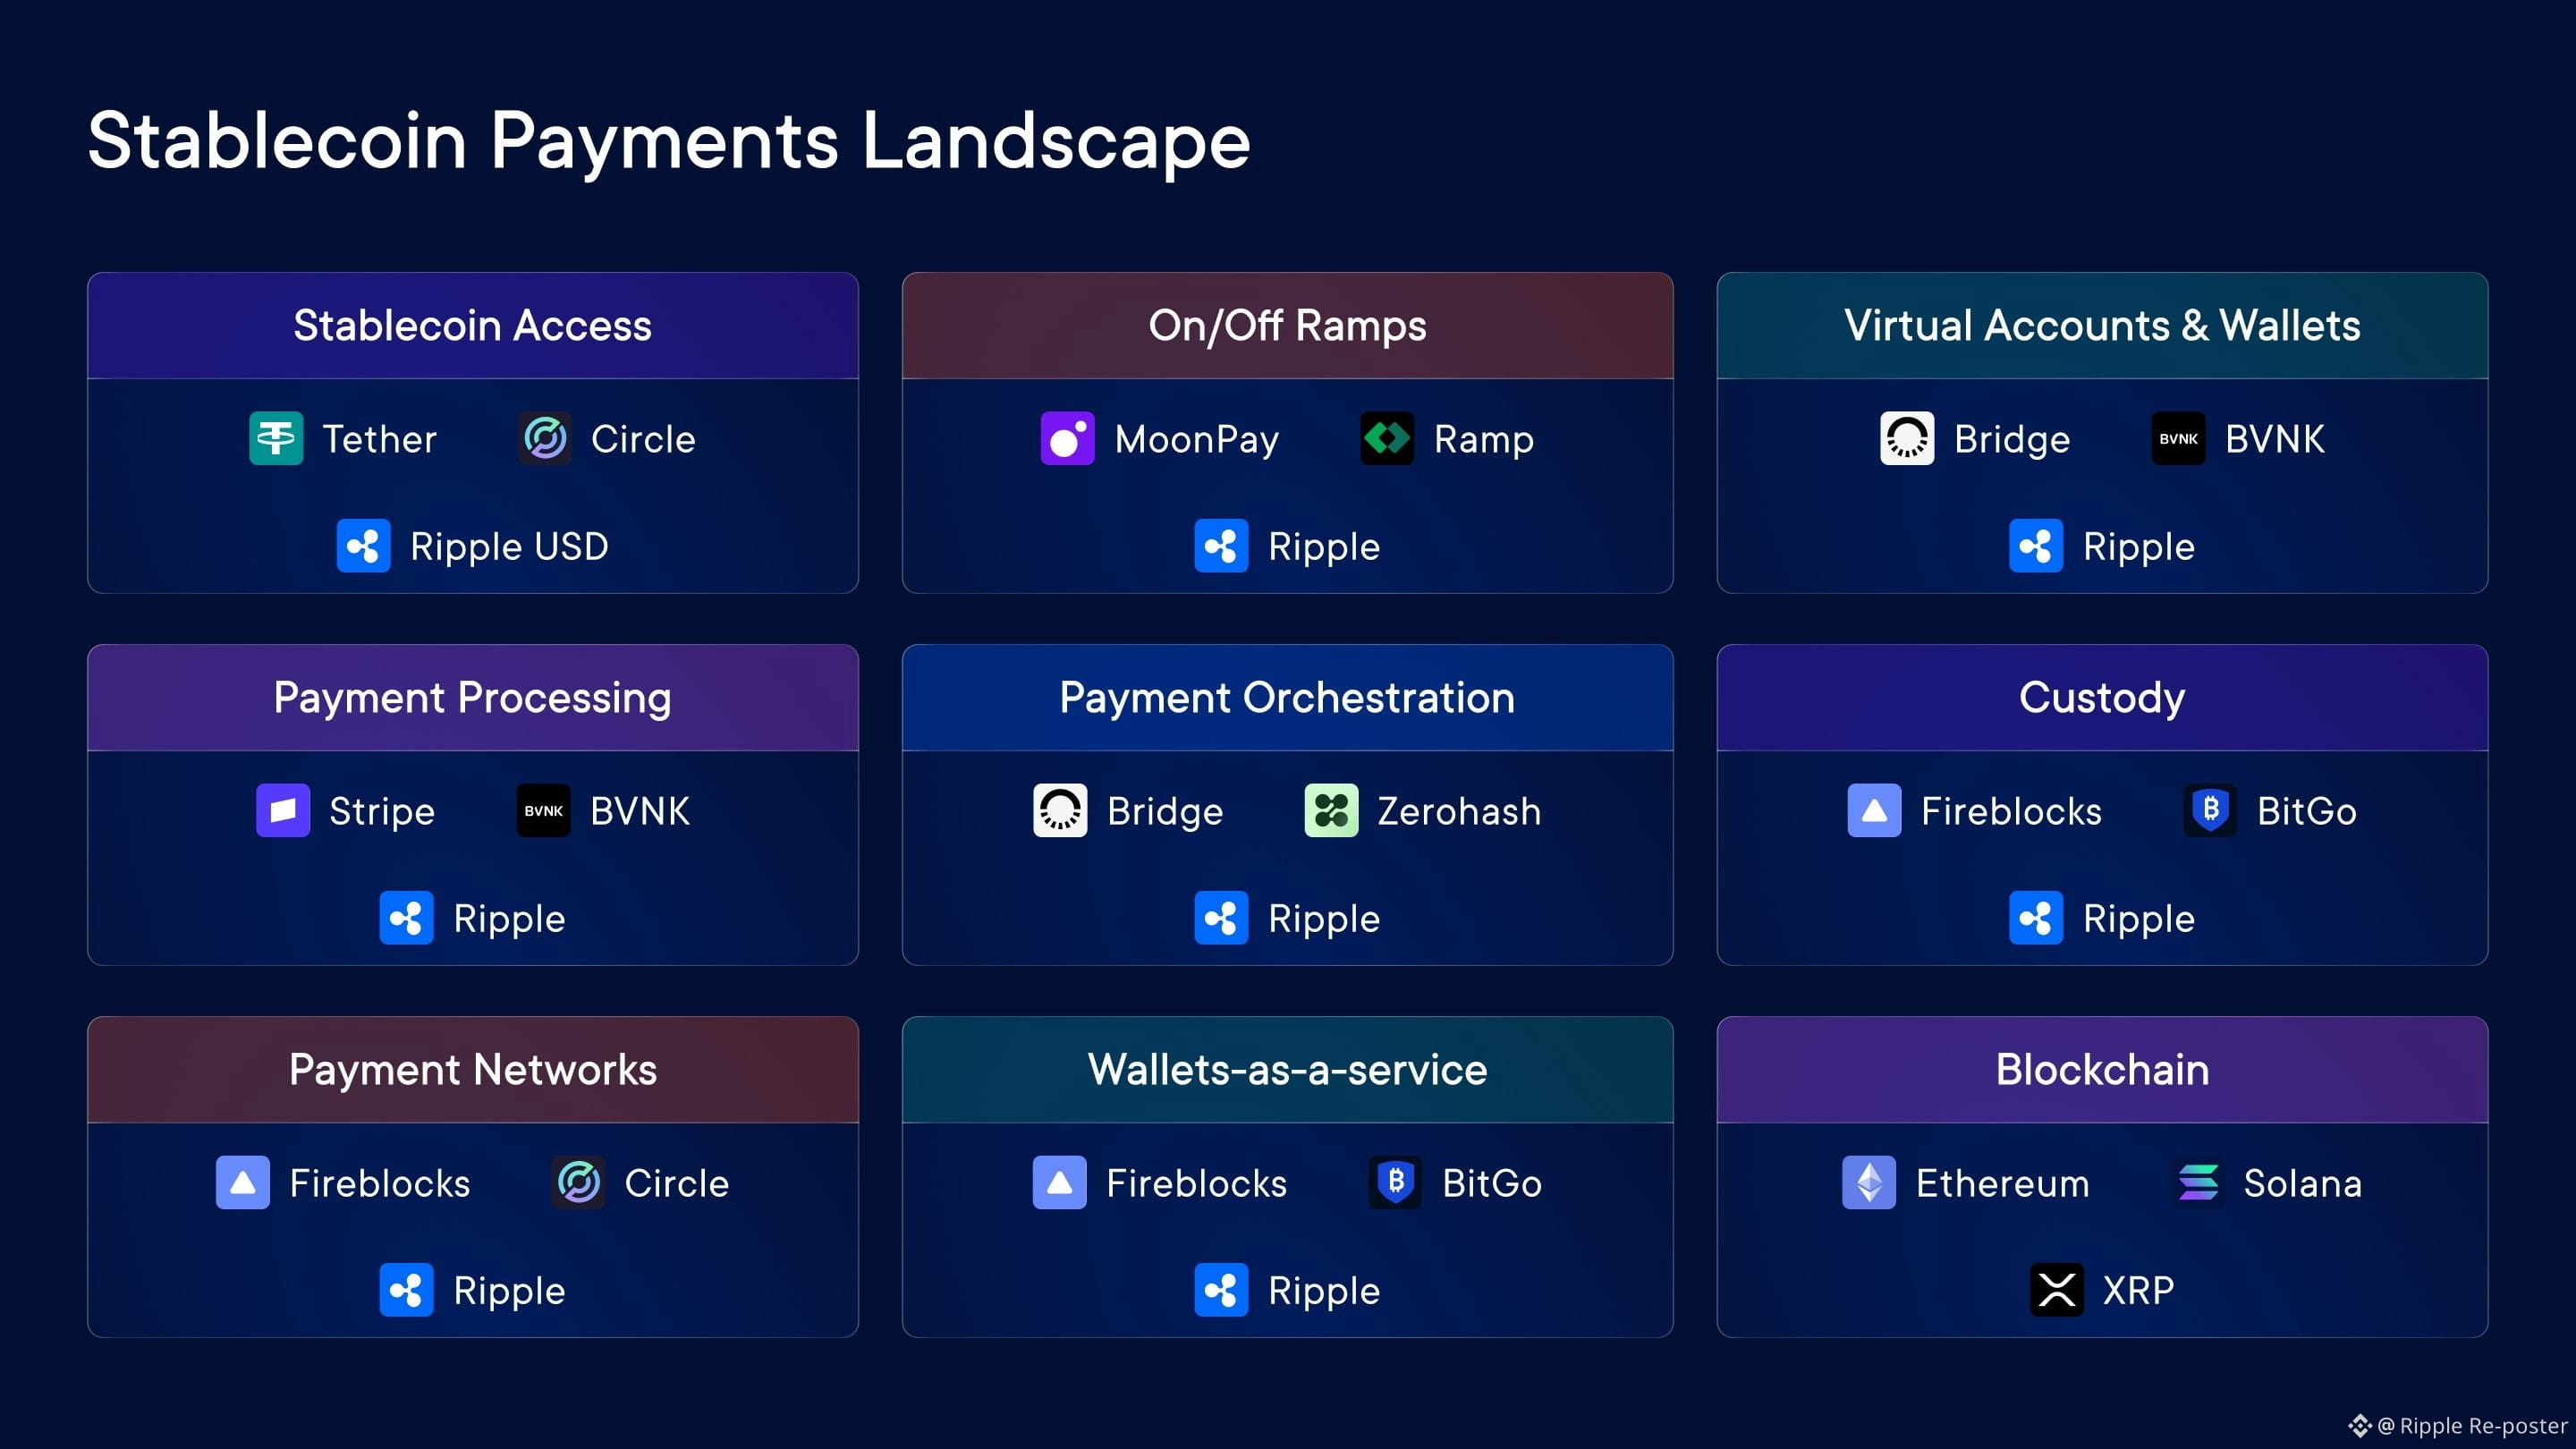Viewport: 2576px width, 1449px height.
Task: Click the Ramp logo icon
Action: (x=1387, y=438)
